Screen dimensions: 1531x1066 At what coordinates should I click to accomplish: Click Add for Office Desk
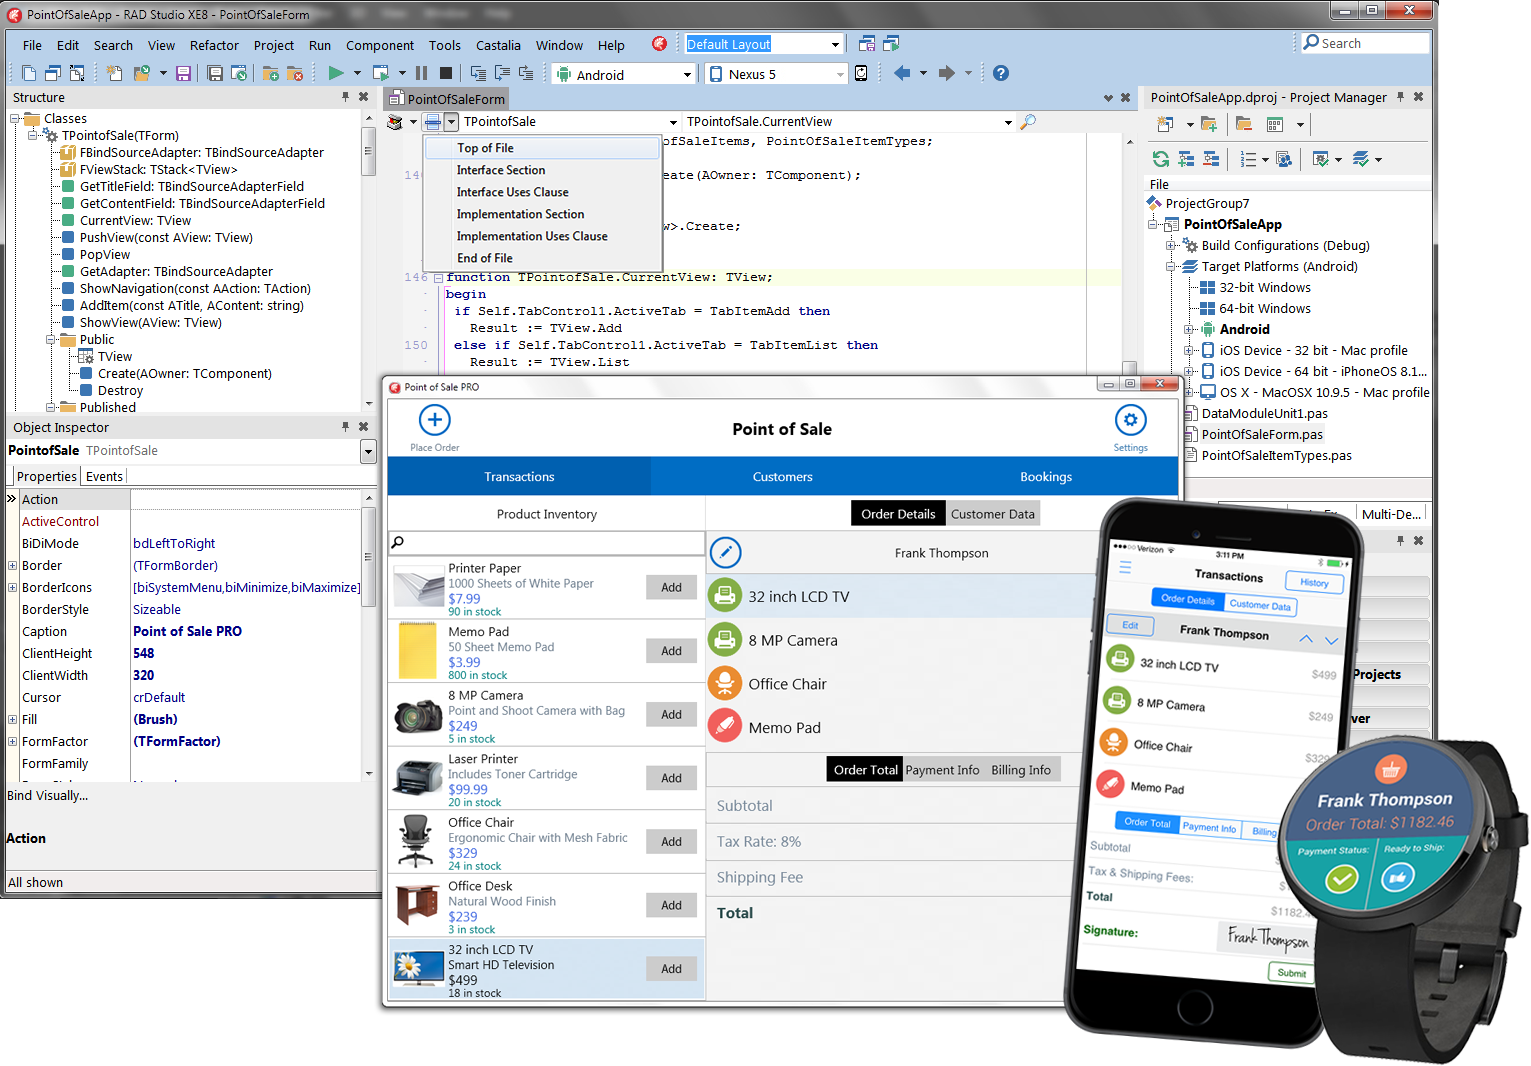(x=671, y=905)
